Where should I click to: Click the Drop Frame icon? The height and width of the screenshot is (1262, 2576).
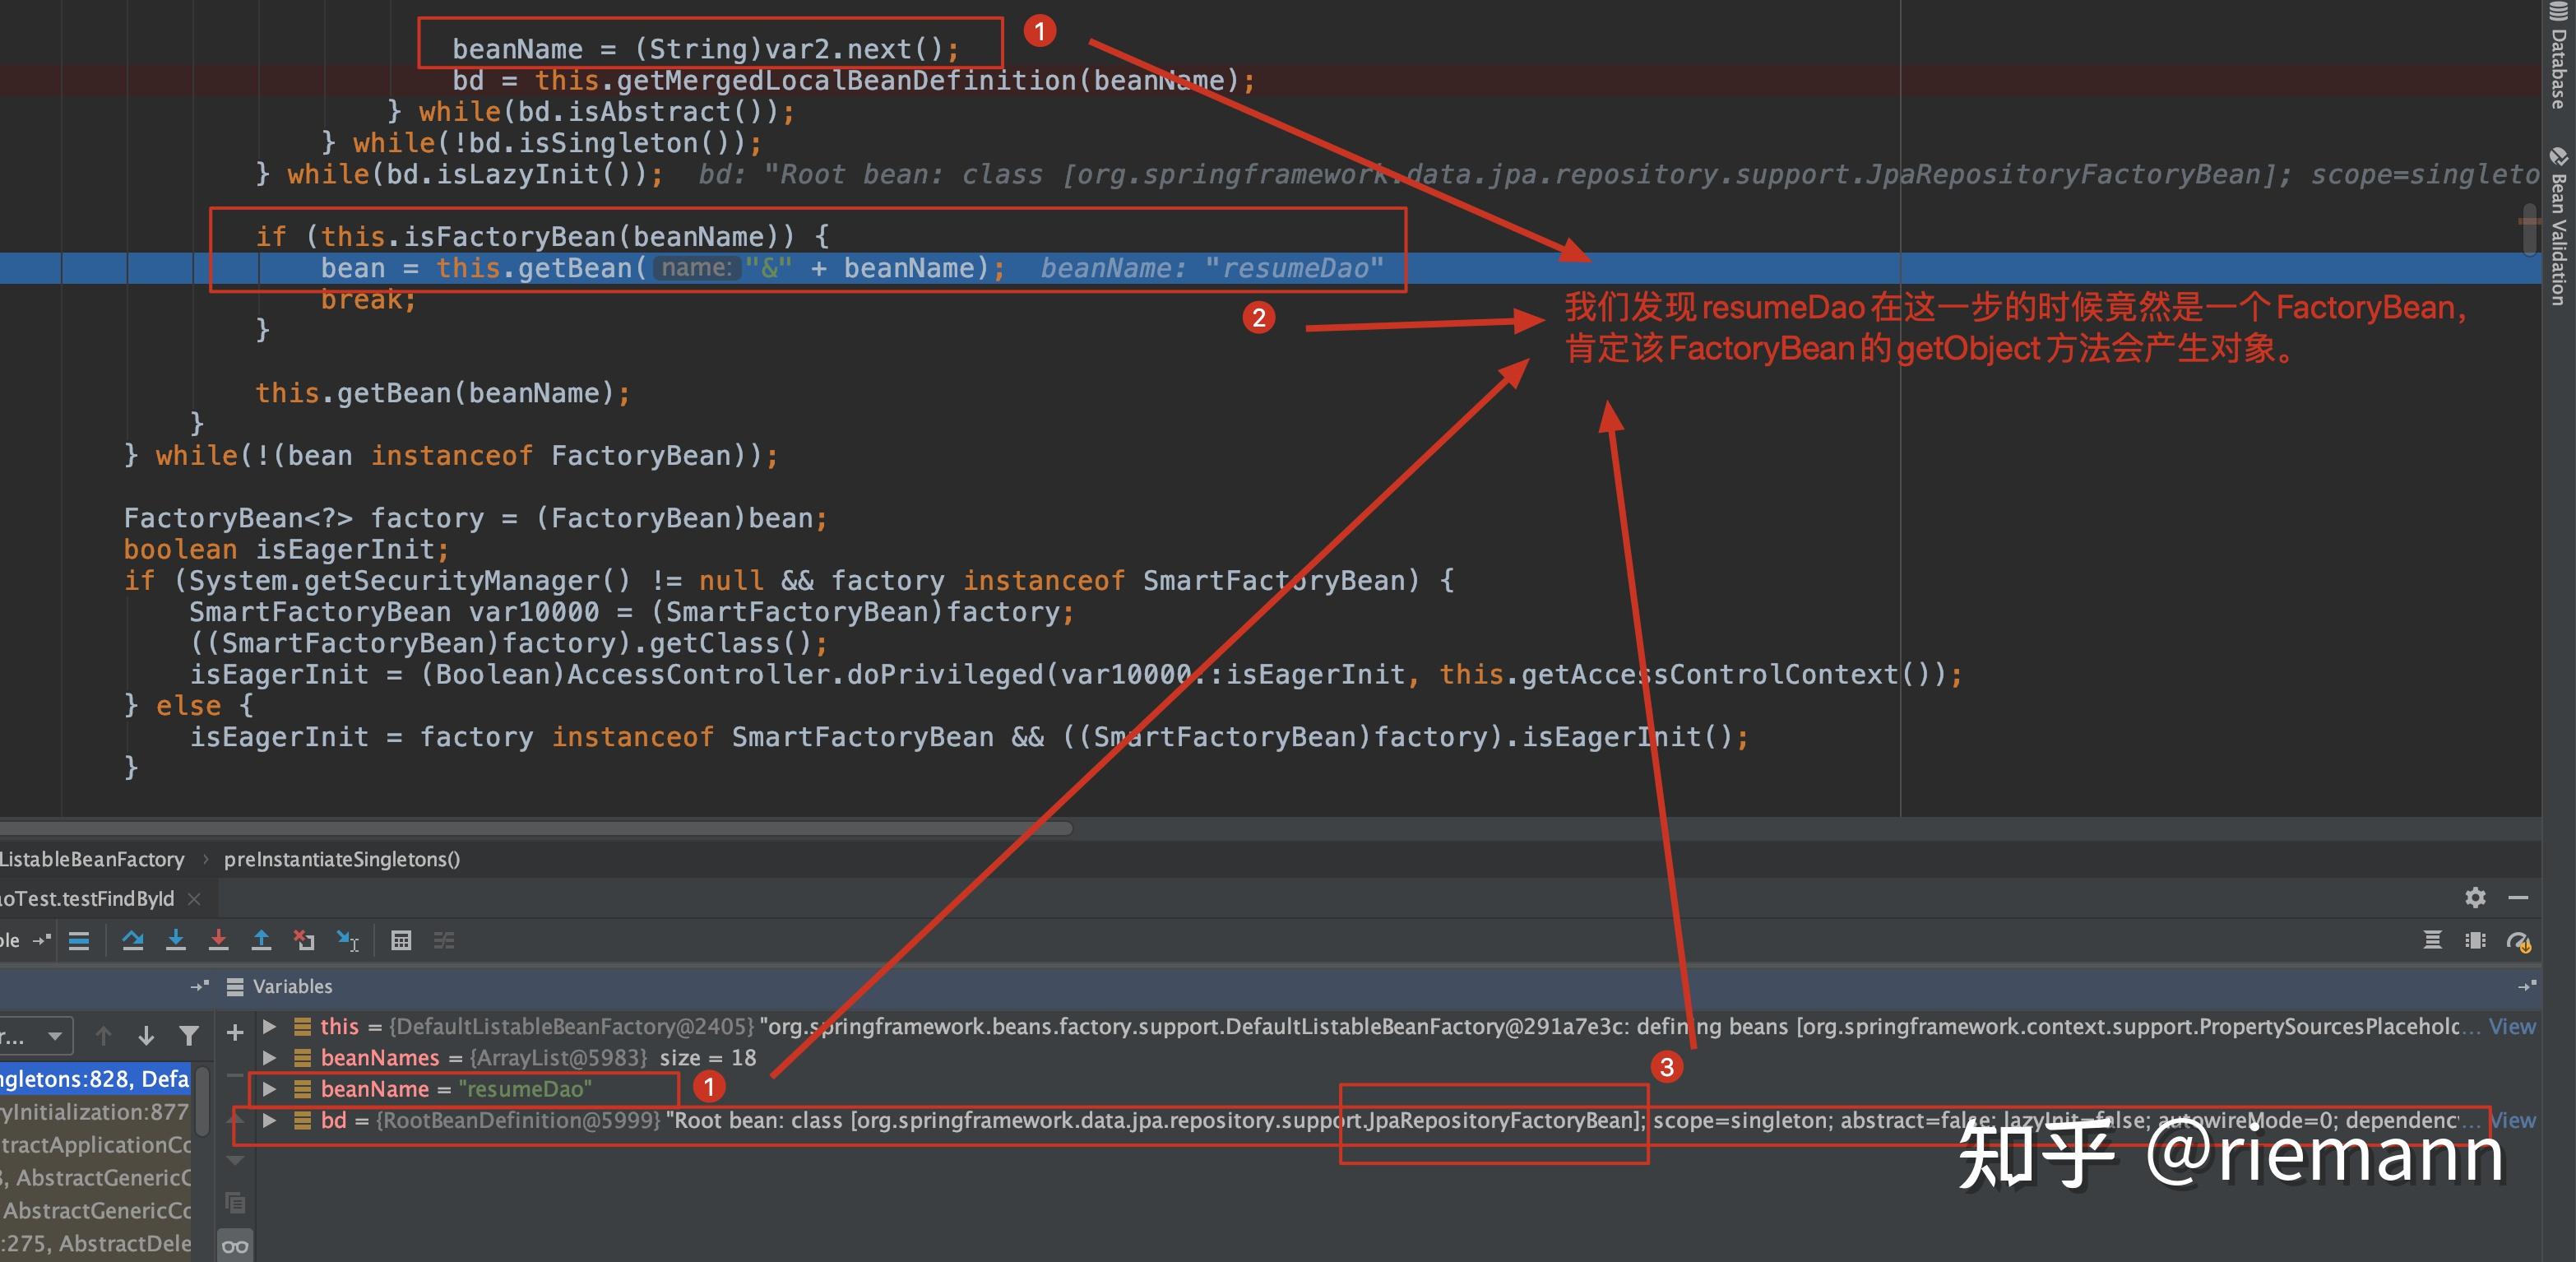click(304, 940)
